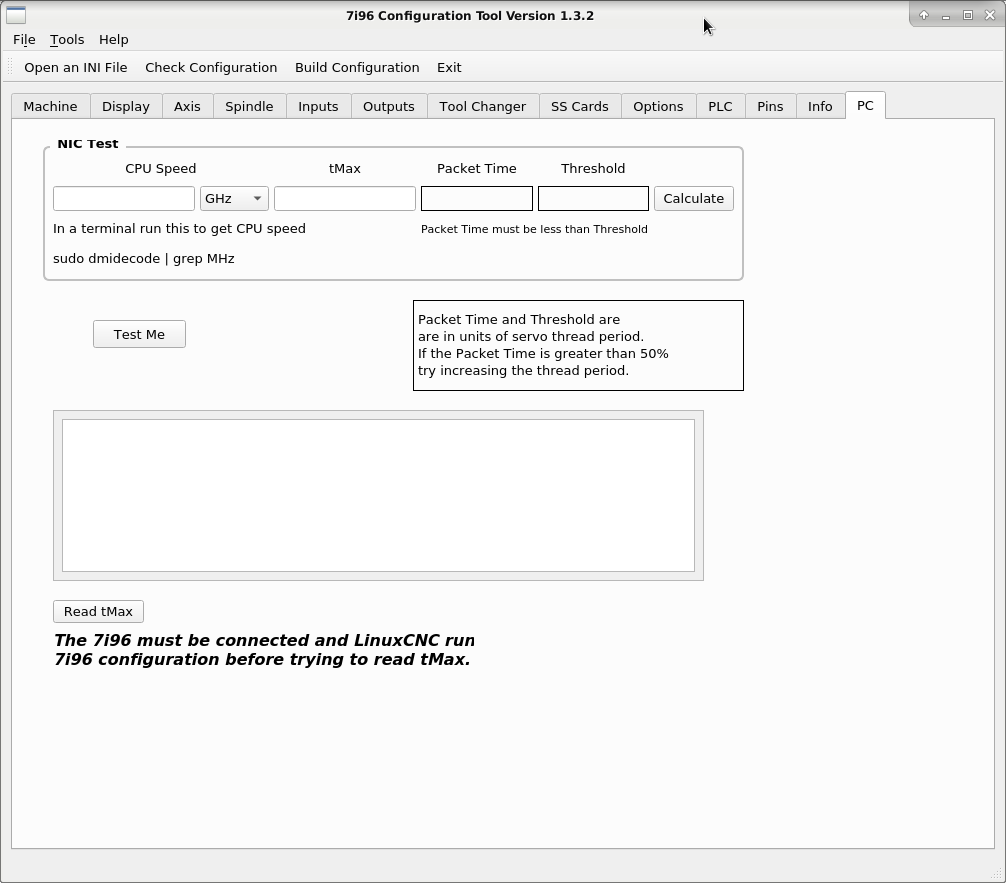Click the Test Me button
The image size is (1006, 883).
click(x=139, y=334)
